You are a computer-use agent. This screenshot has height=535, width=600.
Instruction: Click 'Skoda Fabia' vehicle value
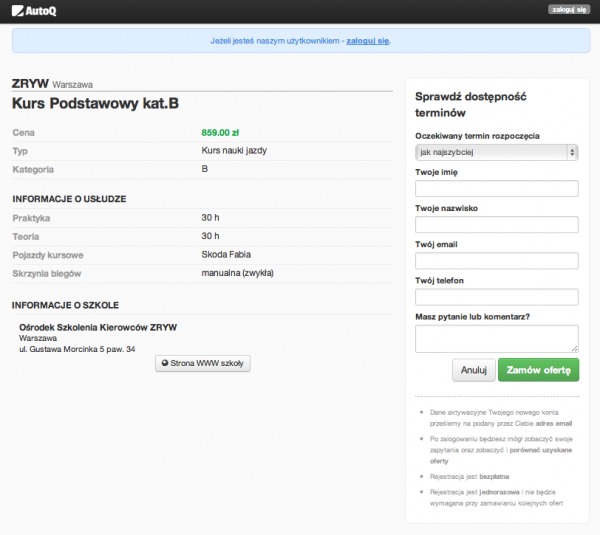pos(226,254)
